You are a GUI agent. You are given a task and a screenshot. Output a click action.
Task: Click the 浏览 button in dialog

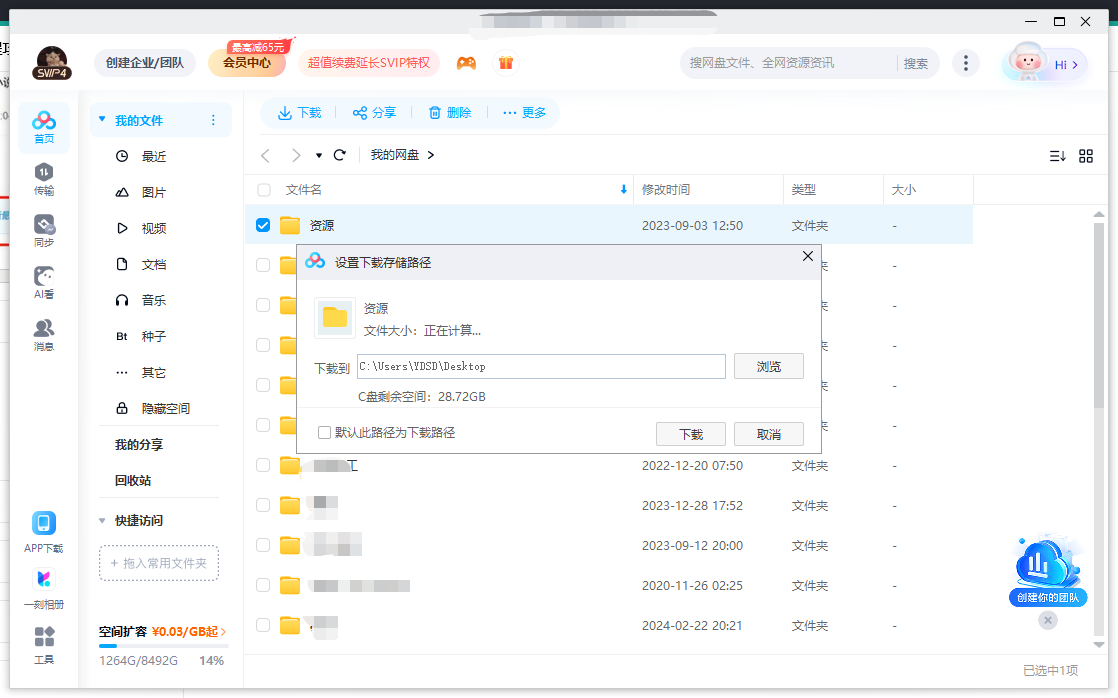(x=768, y=367)
